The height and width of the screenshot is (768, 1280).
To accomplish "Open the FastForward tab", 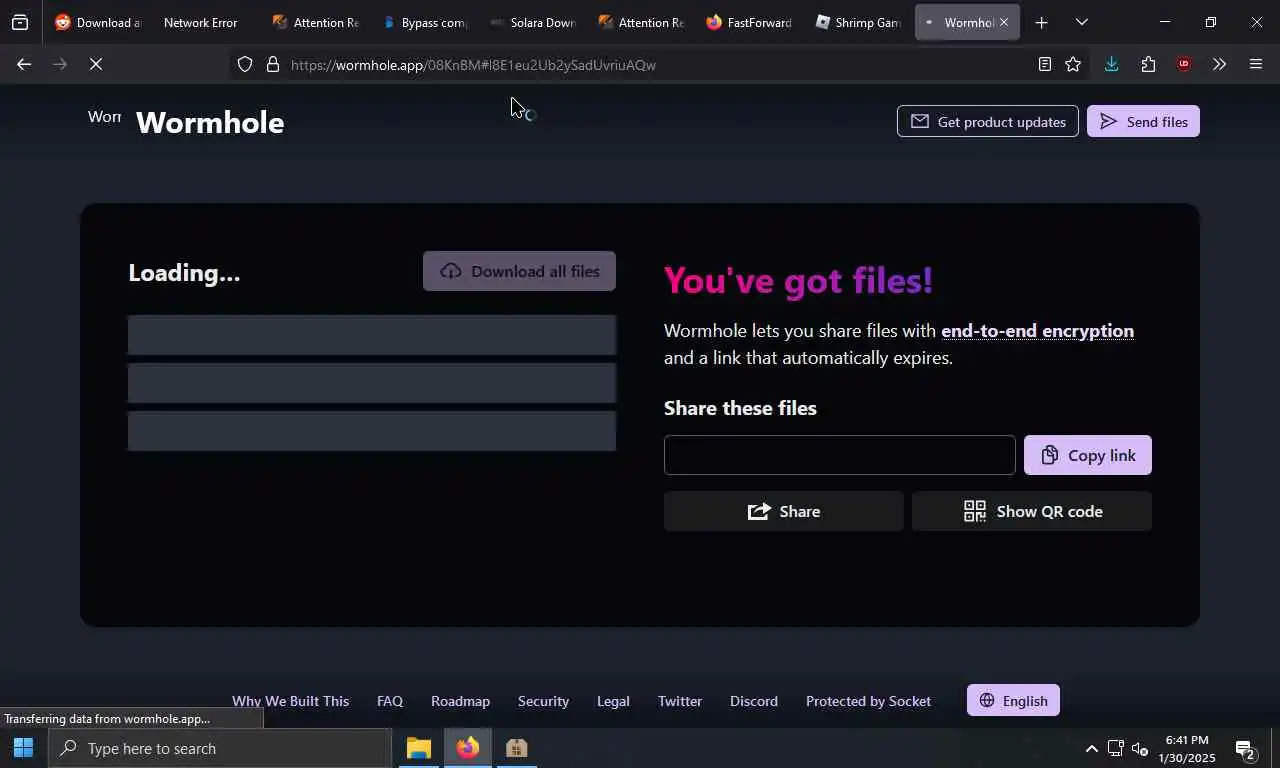I will click(x=749, y=22).
